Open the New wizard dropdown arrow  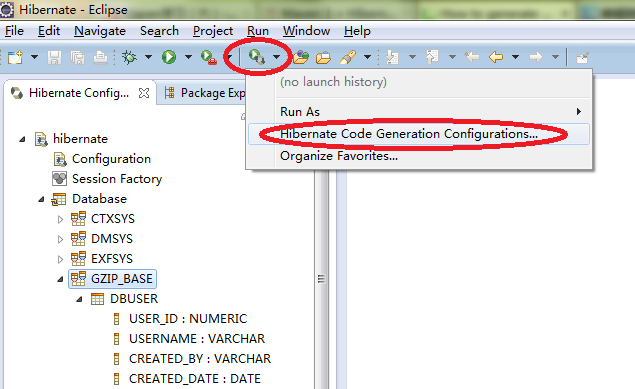pyautogui.click(x=34, y=57)
